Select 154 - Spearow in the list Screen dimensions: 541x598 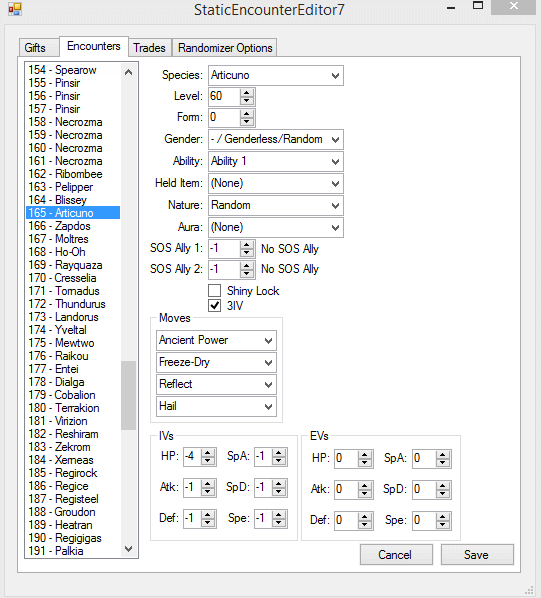pyautogui.click(x=73, y=70)
